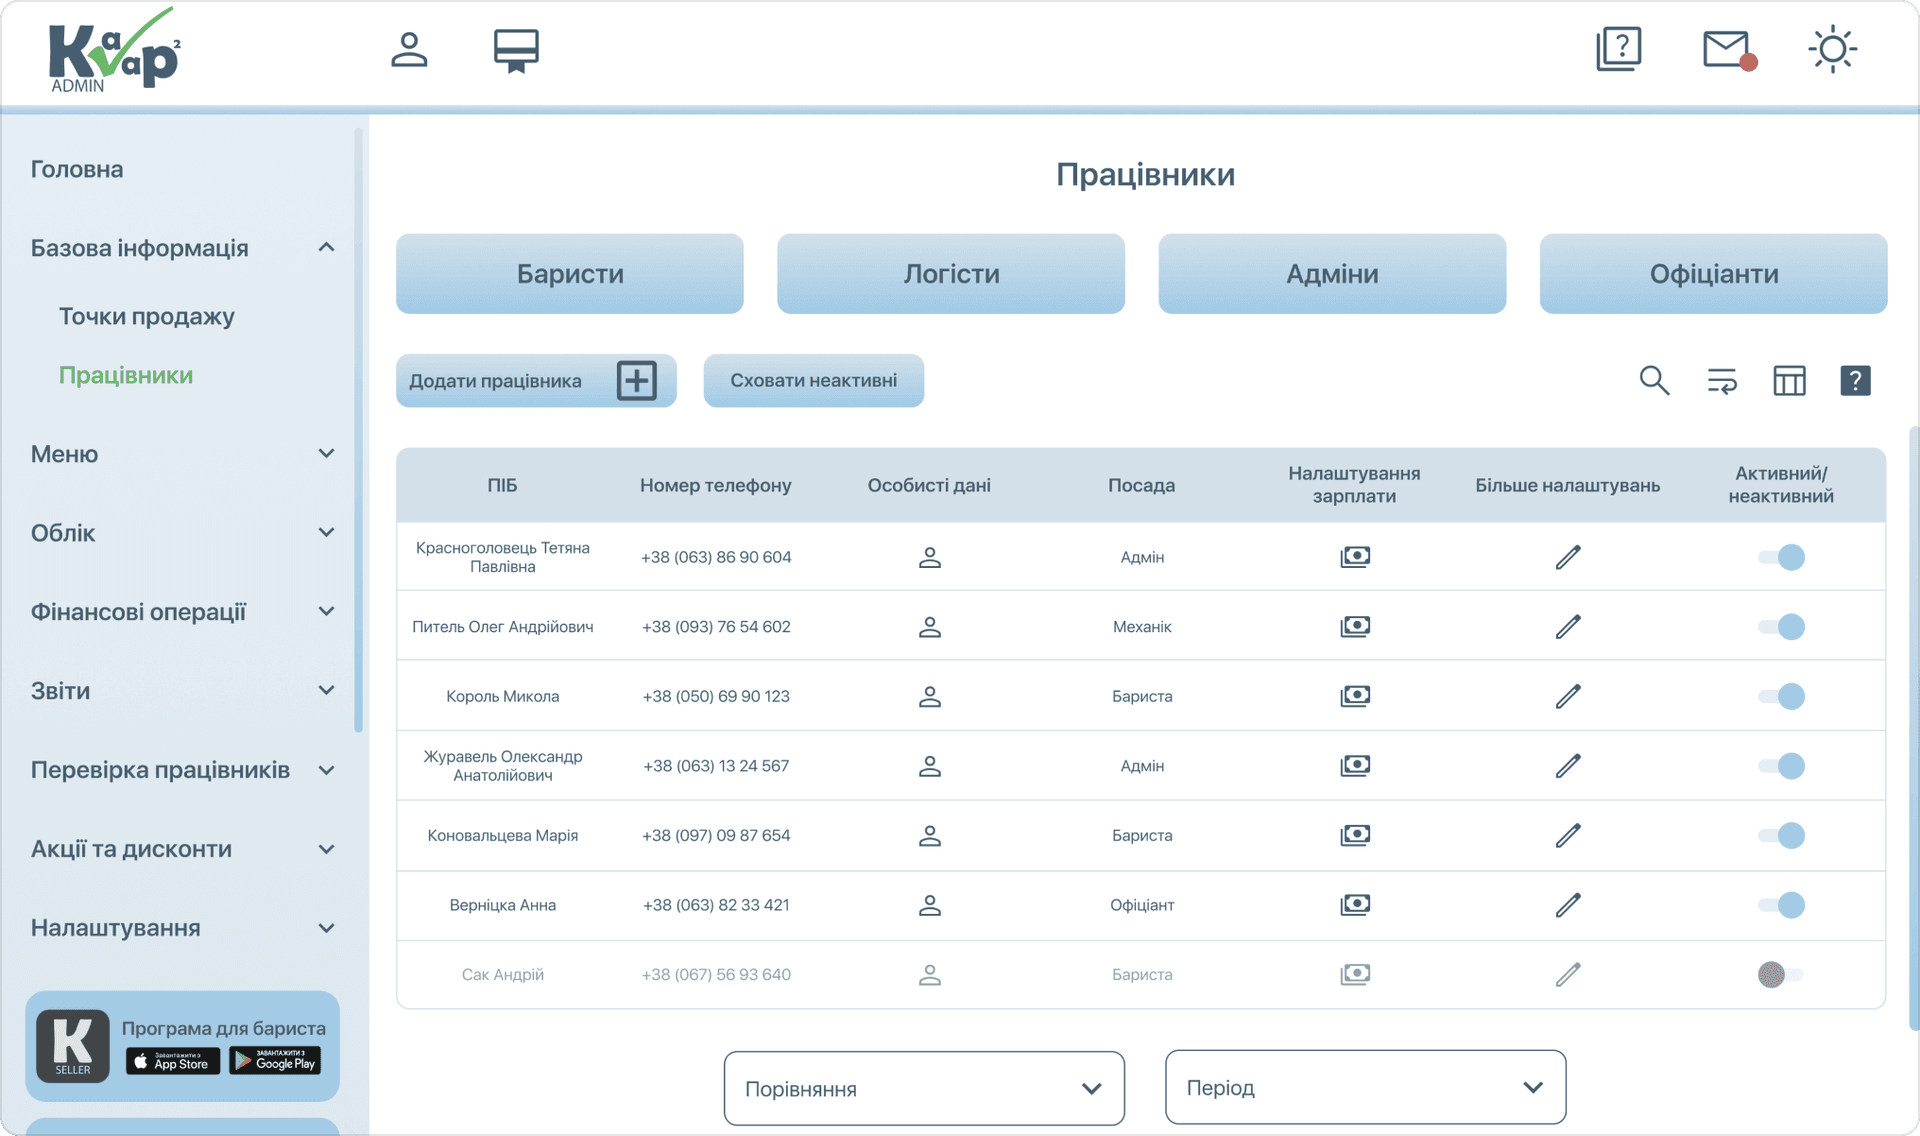Open salary settings for Журавель Олександр Анатолійович
The height and width of the screenshot is (1136, 1920).
[1355, 765]
